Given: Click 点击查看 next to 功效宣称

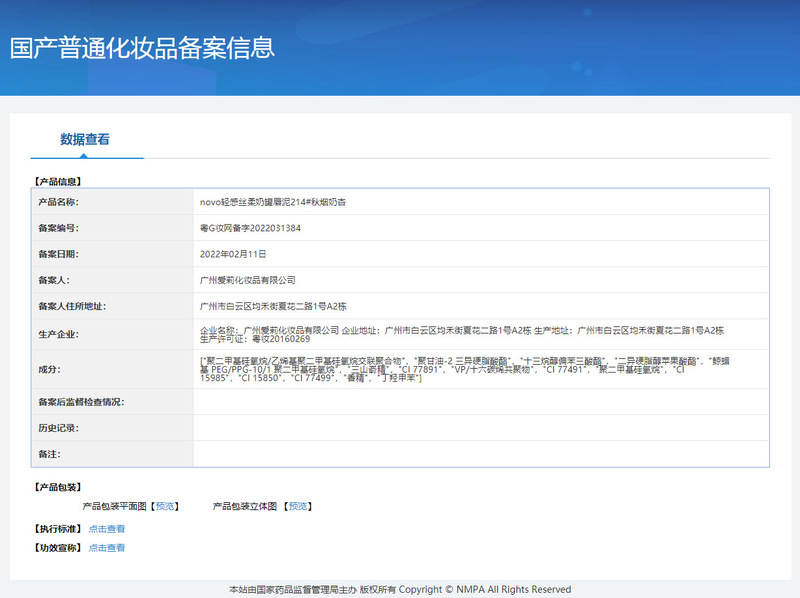Looking at the screenshot, I should 107,547.
